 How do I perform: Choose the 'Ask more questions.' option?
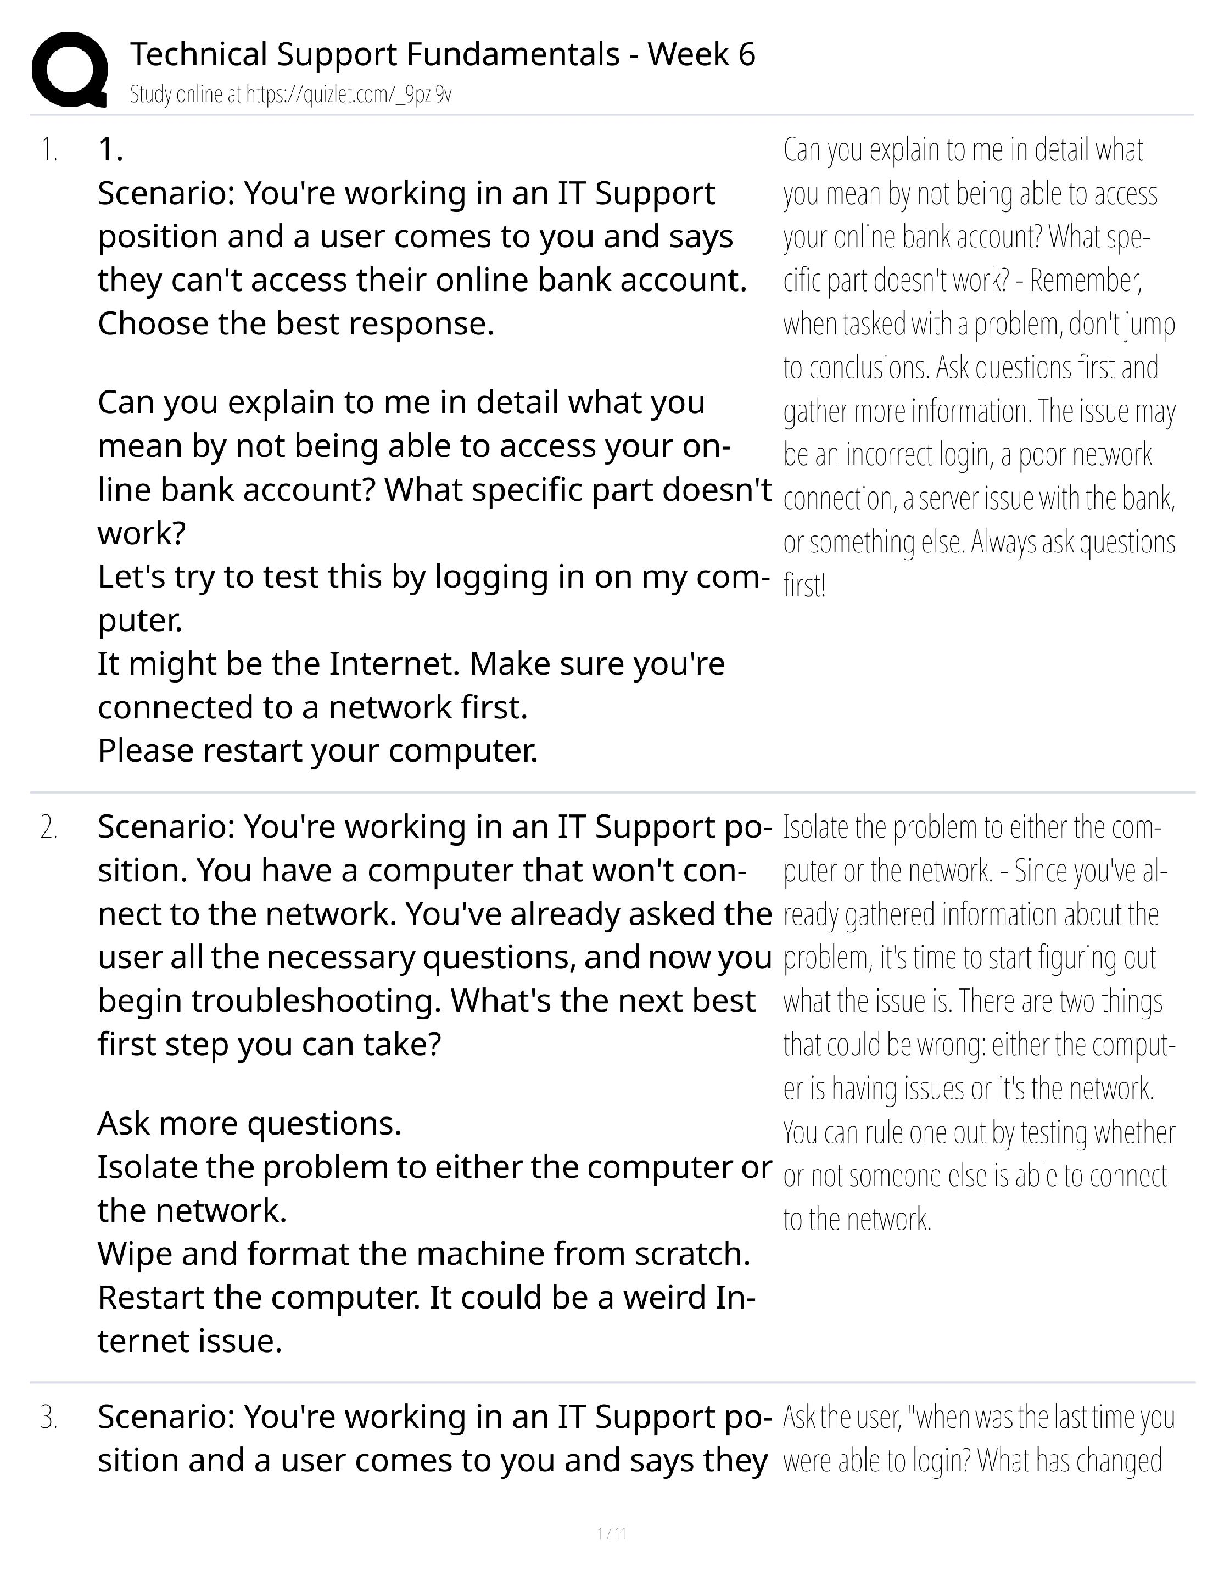249,1124
